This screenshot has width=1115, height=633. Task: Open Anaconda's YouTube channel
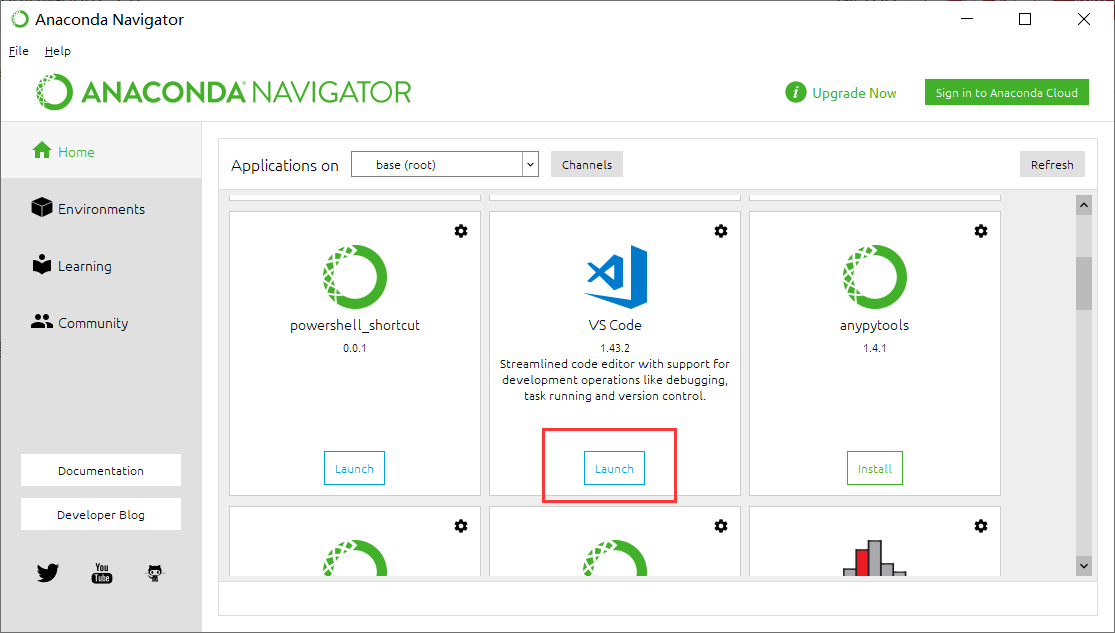(x=101, y=573)
